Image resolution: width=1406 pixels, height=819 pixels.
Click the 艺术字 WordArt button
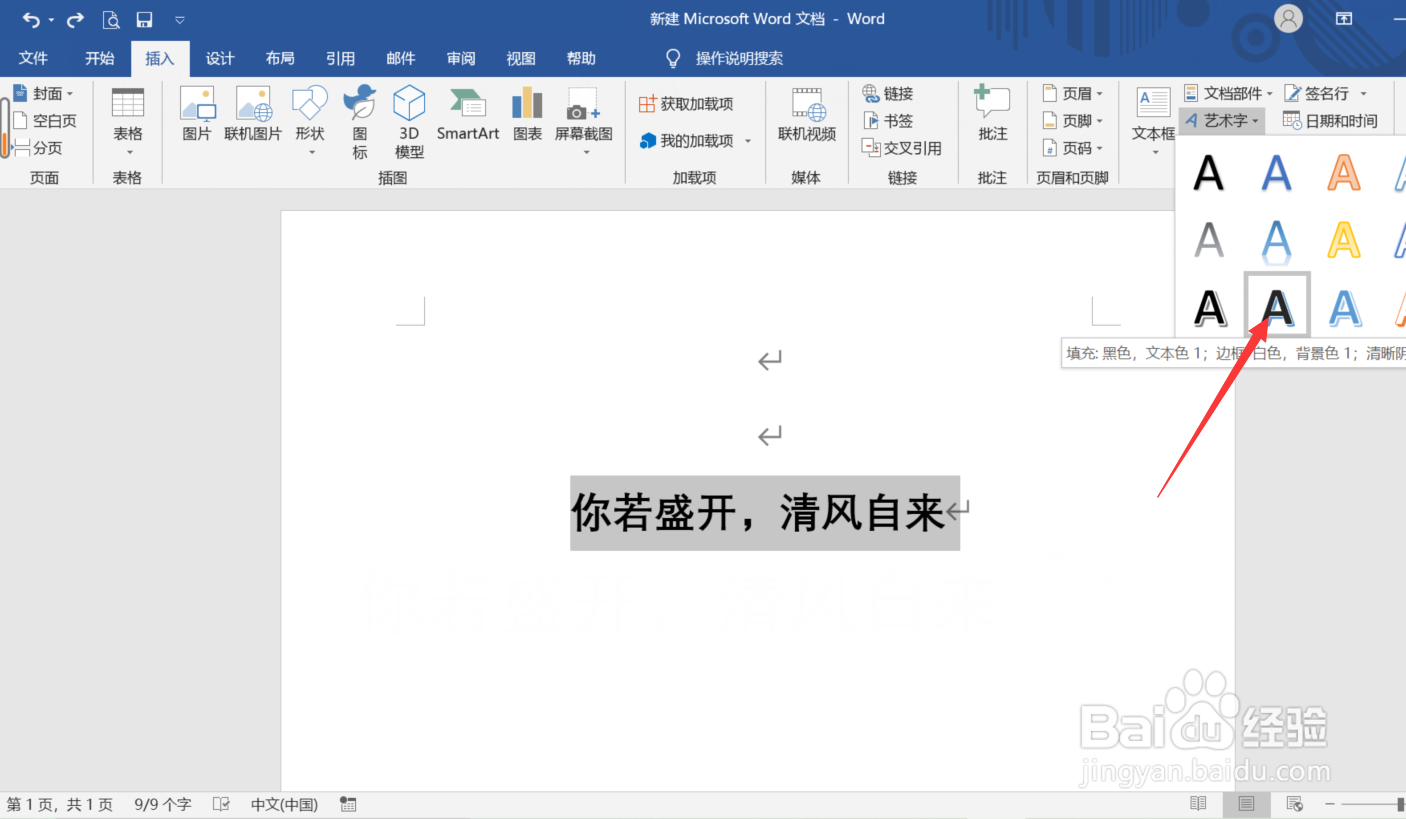[x=1222, y=120]
